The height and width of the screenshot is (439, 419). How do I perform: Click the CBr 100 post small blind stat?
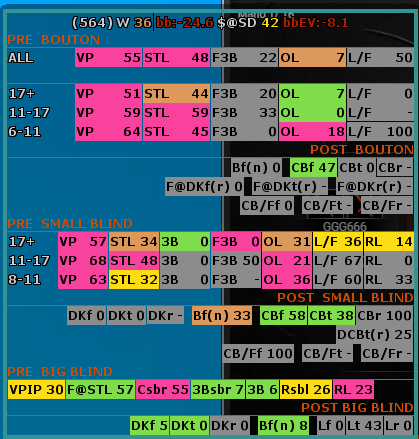(385, 315)
